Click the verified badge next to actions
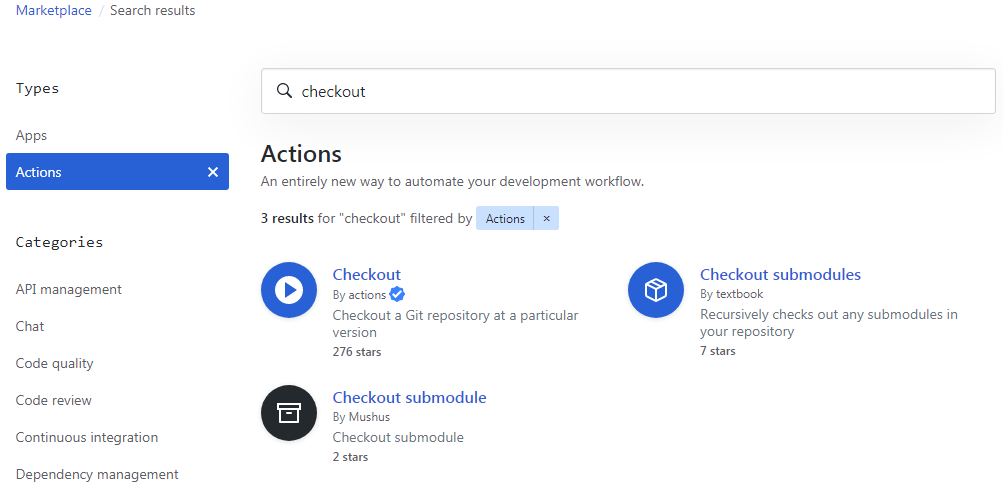The image size is (1003, 494). [x=397, y=294]
